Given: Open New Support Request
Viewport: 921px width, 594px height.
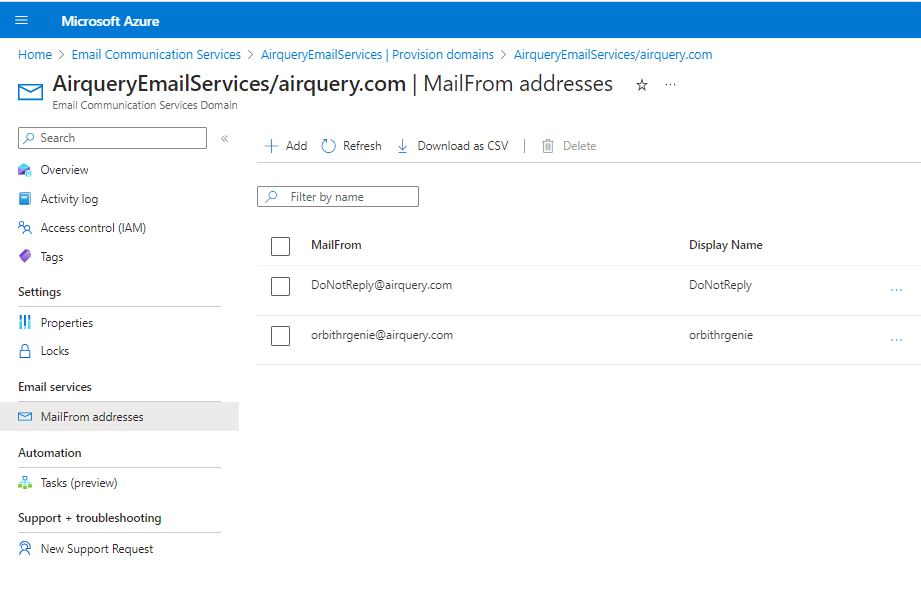Looking at the screenshot, I should point(97,549).
